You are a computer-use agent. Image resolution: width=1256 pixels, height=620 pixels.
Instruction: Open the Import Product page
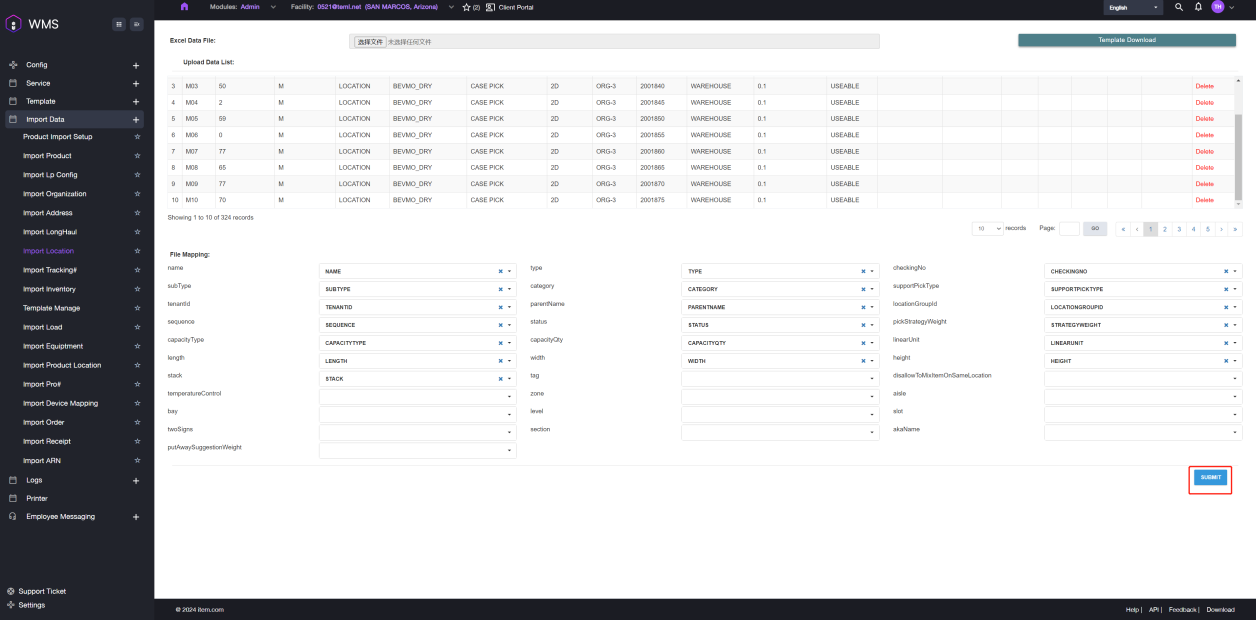click(47, 156)
